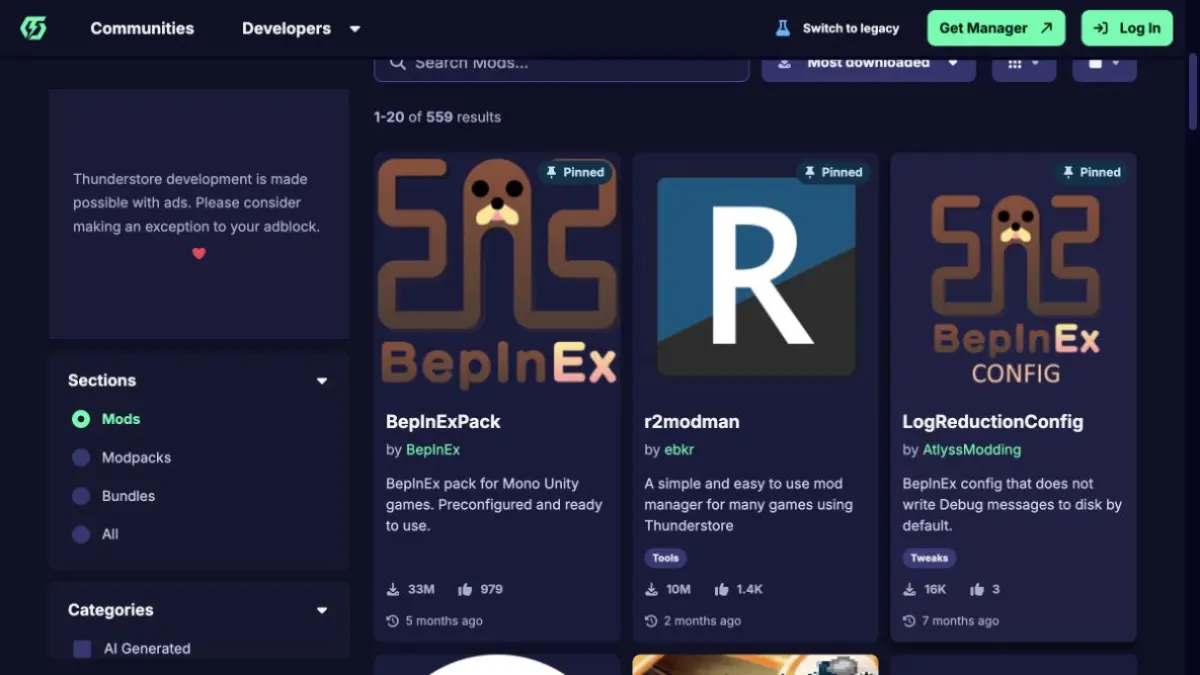Select the All section radio
Viewport: 1200px width, 675px height.
(x=81, y=534)
